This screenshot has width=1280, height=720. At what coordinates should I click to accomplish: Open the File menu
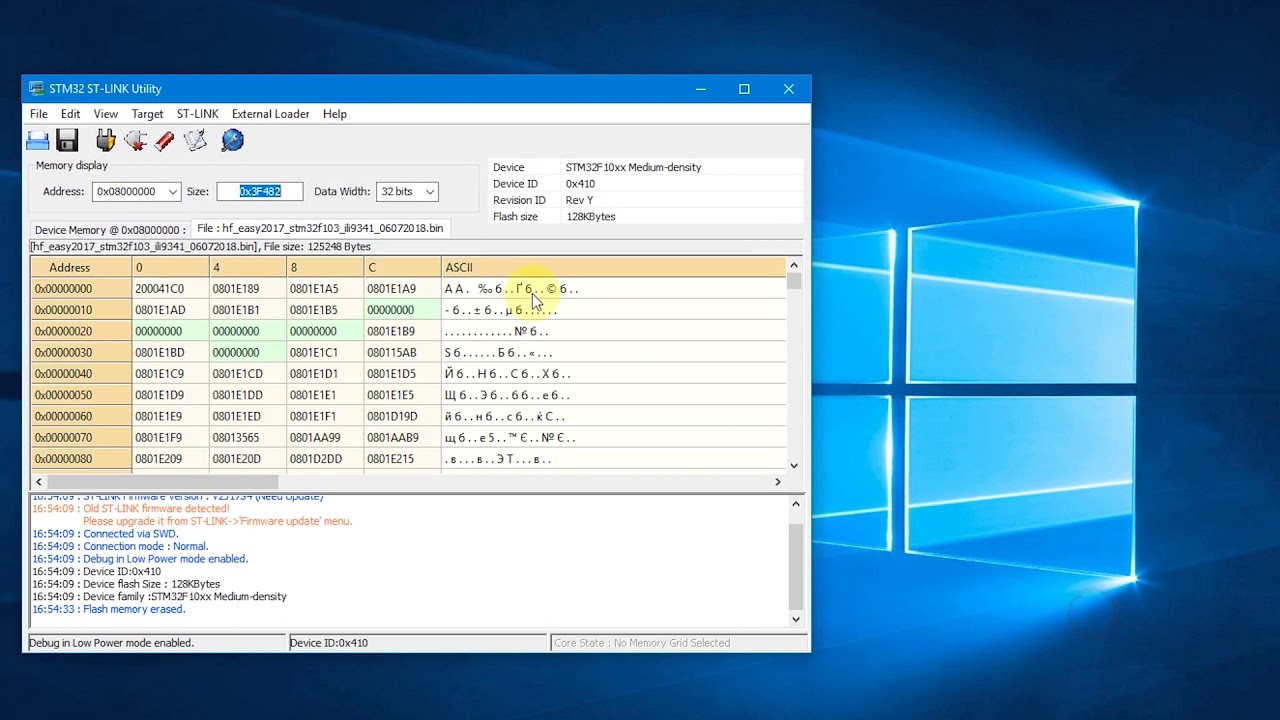tap(39, 114)
